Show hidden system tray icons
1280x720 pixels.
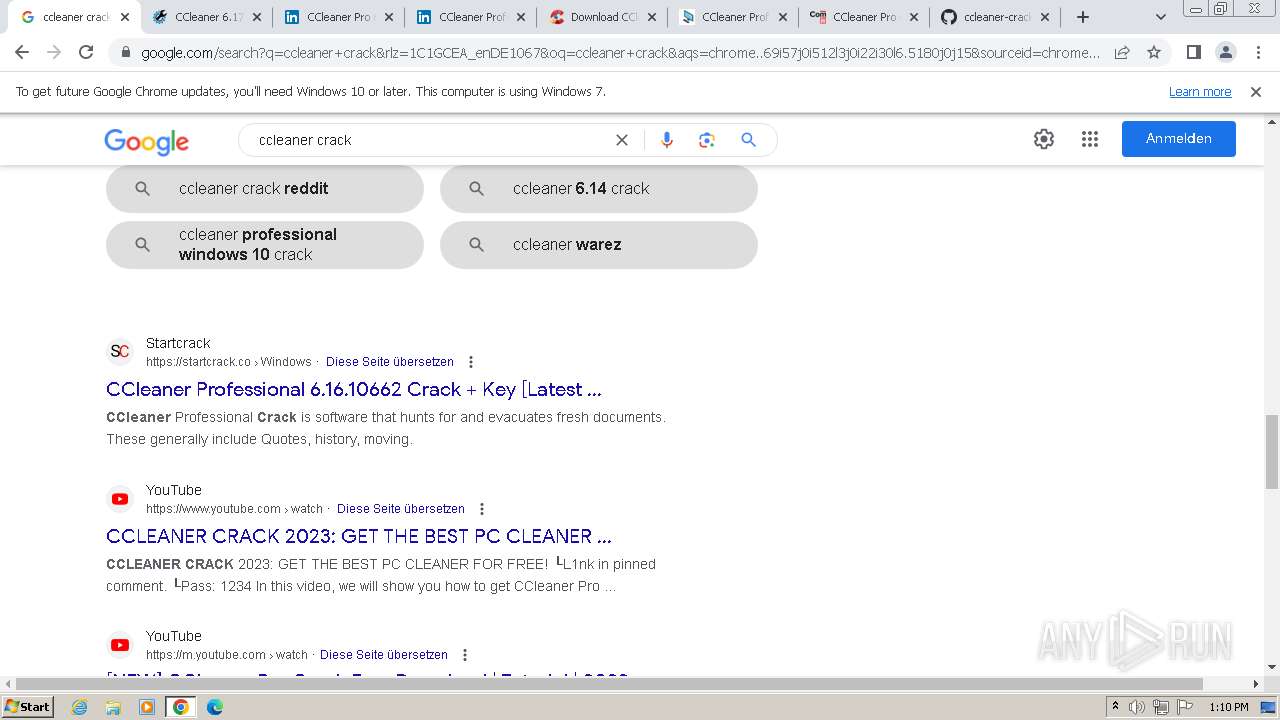[1115, 707]
